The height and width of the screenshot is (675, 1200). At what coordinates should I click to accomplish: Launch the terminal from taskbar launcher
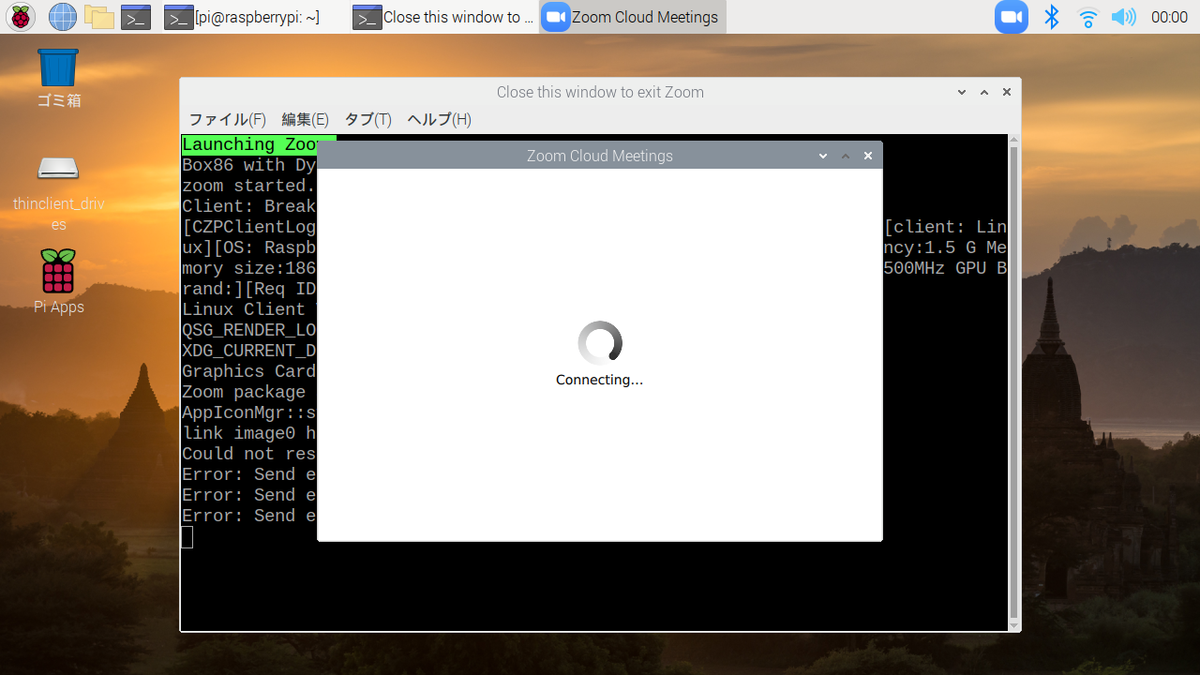click(135, 17)
